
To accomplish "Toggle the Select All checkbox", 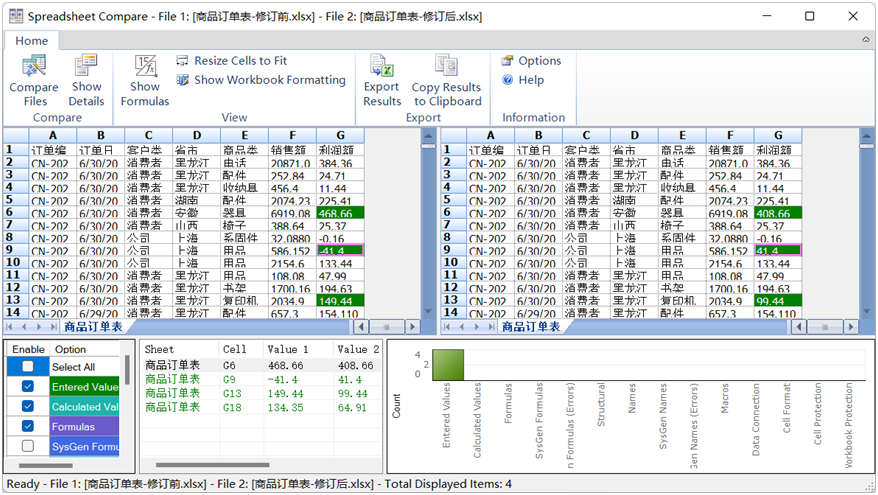I will (27, 367).
